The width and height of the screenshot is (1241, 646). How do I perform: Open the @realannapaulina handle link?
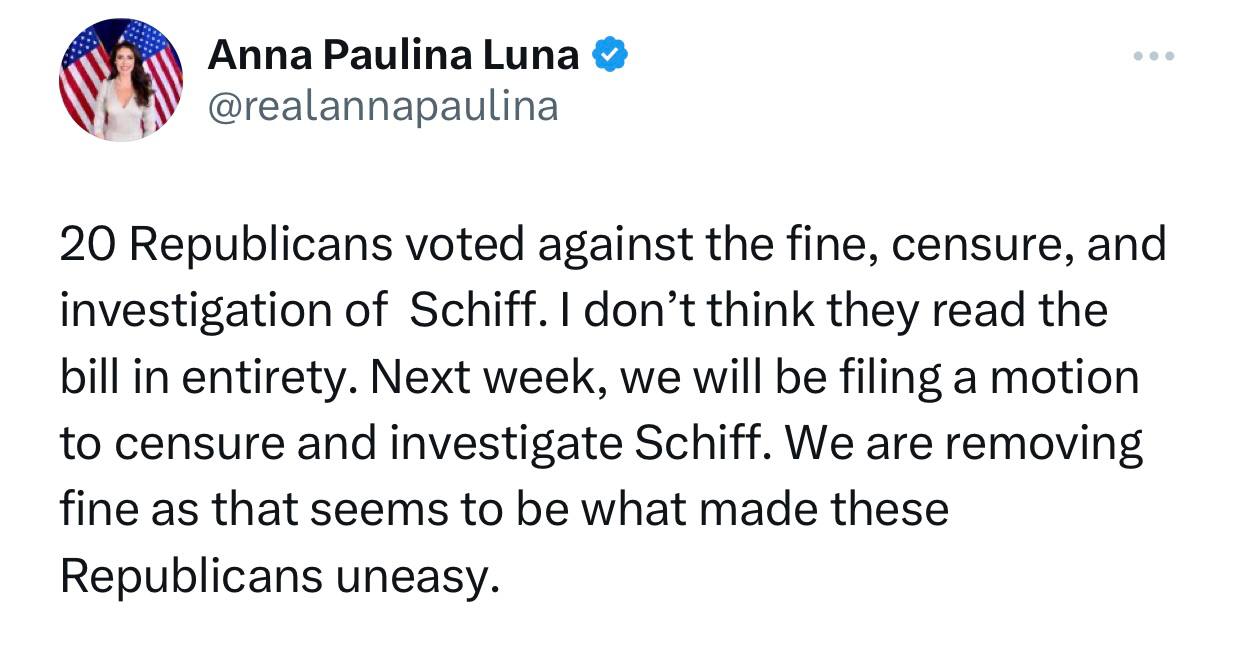tap(382, 105)
